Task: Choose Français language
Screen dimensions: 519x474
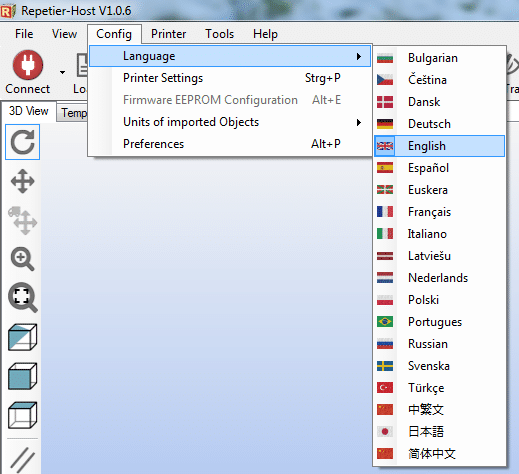Action: click(439, 212)
